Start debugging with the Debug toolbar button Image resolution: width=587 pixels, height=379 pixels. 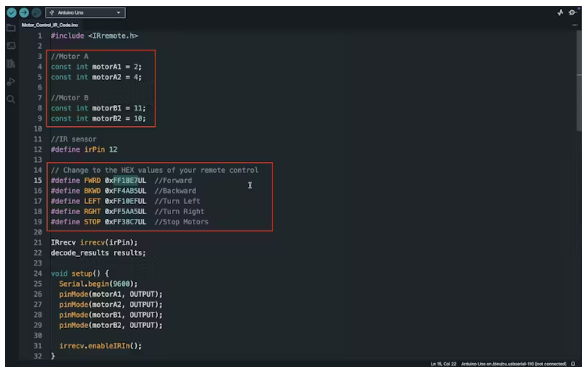36,13
